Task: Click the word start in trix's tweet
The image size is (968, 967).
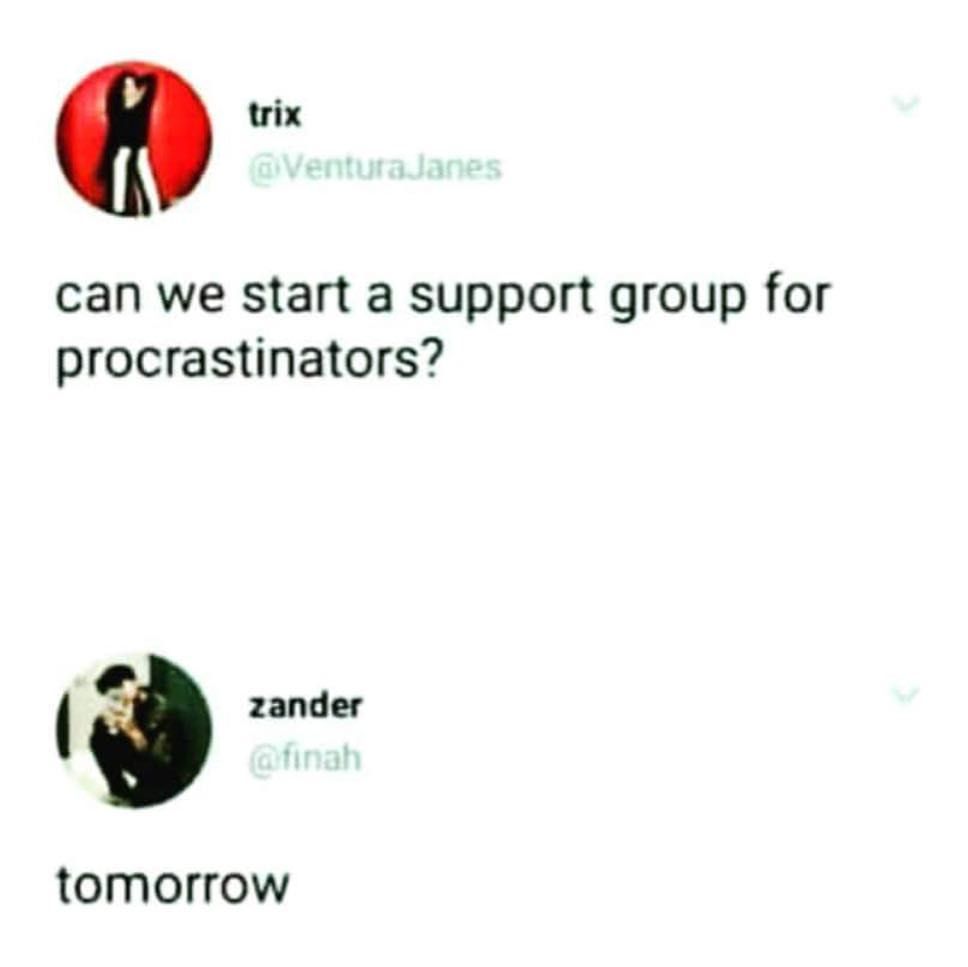Action: pyautogui.click(x=295, y=295)
